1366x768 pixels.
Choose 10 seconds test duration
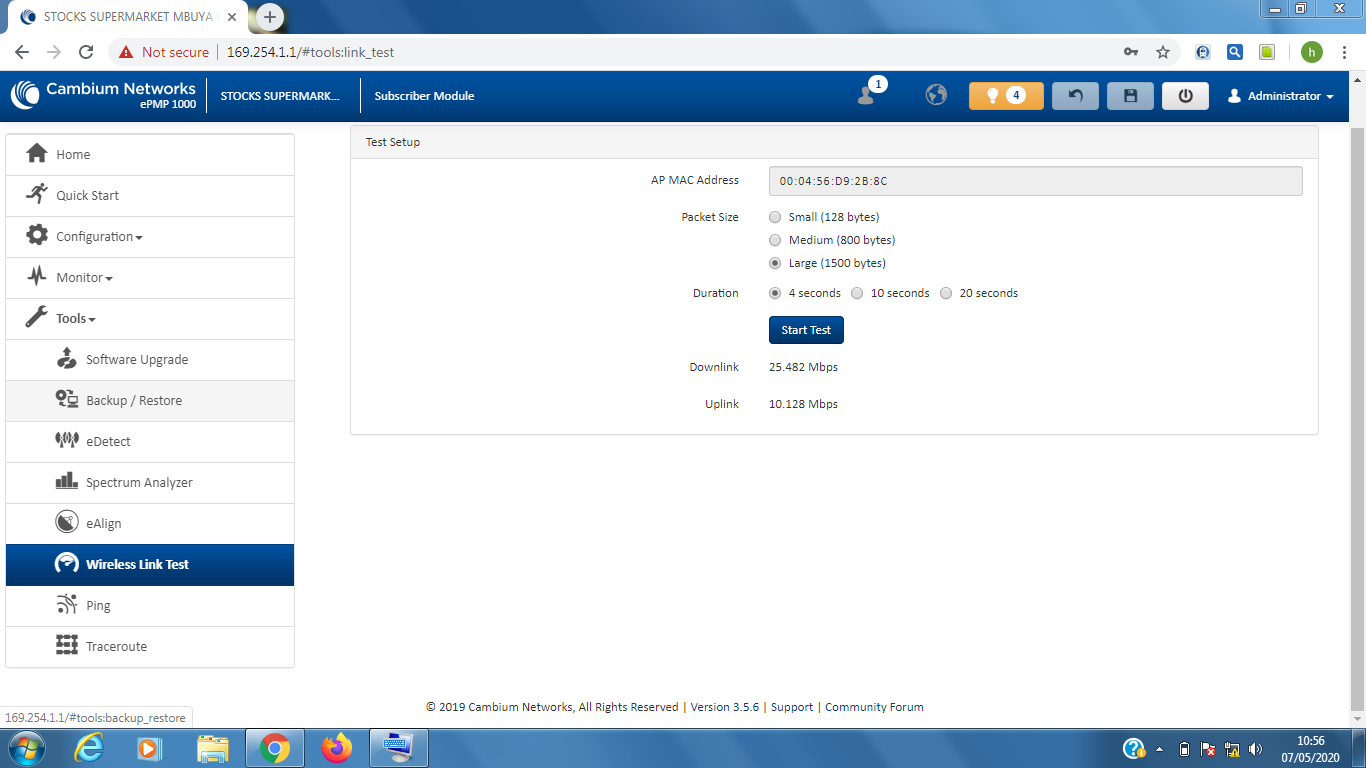point(857,293)
